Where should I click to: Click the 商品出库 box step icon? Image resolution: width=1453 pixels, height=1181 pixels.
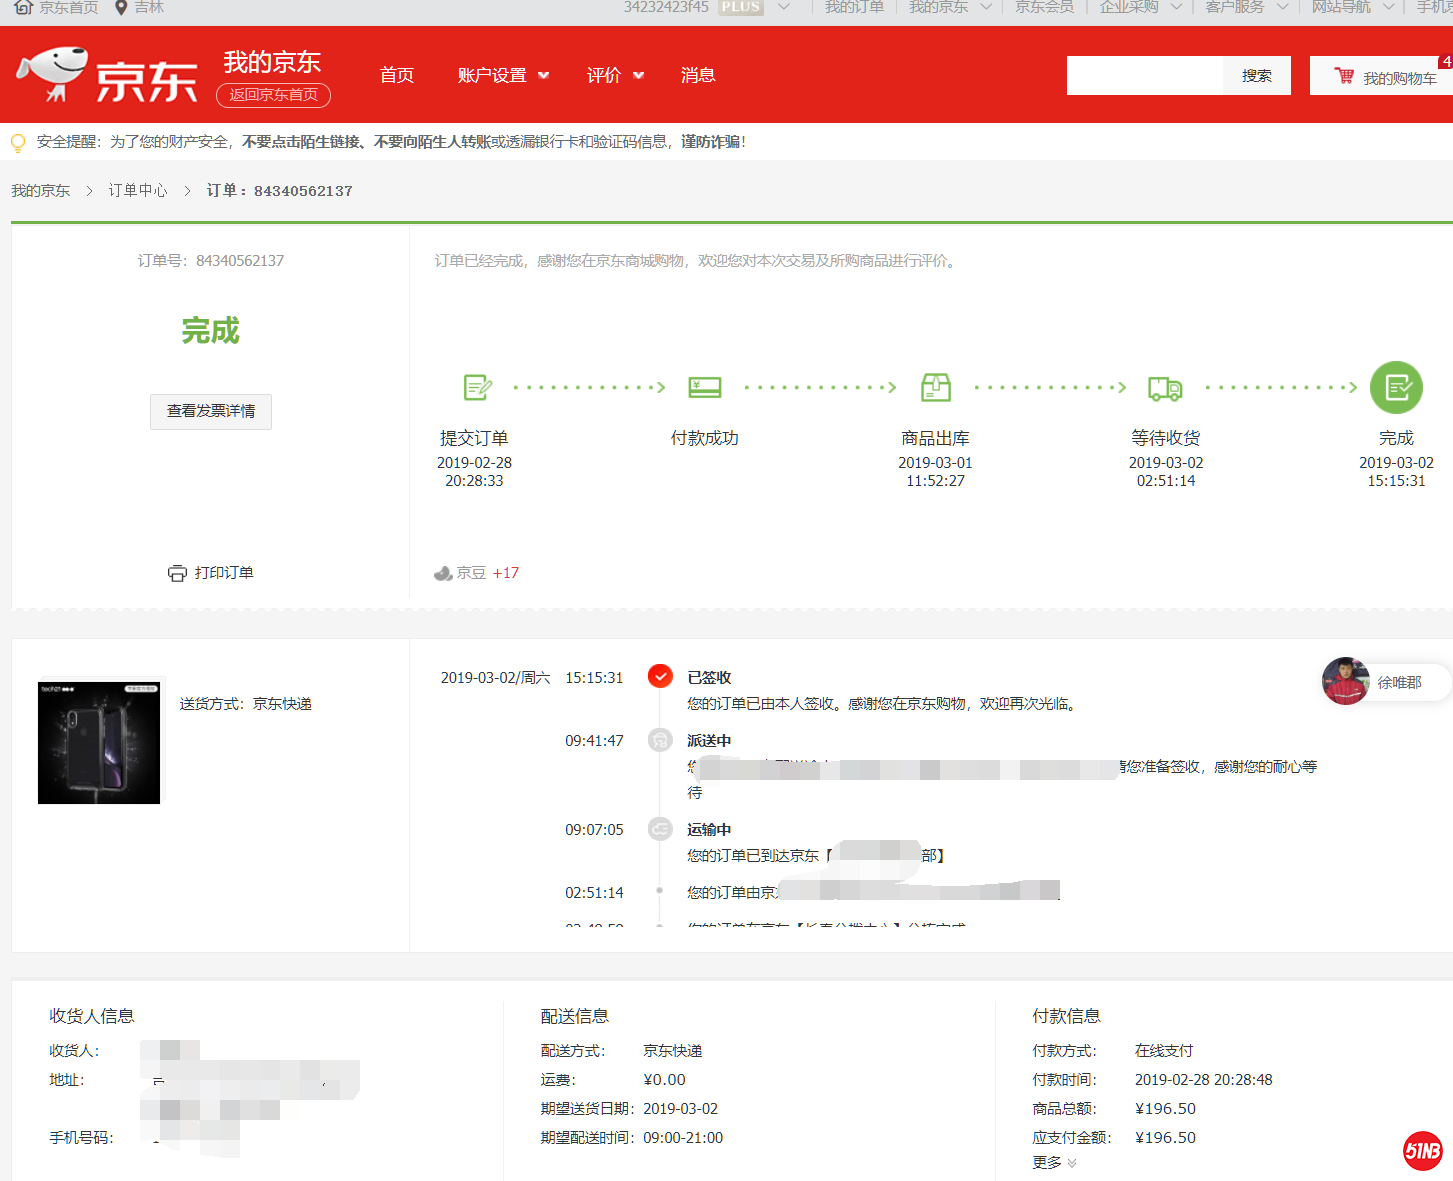point(935,387)
